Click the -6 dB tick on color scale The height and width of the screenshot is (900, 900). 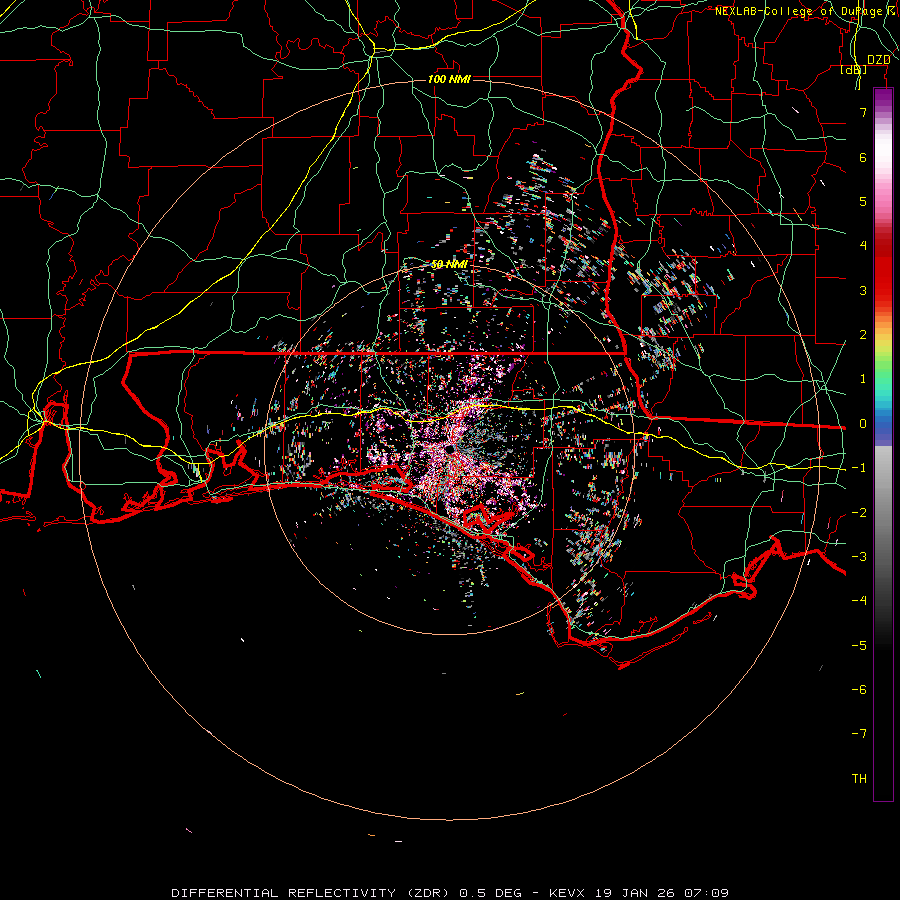tap(859, 689)
